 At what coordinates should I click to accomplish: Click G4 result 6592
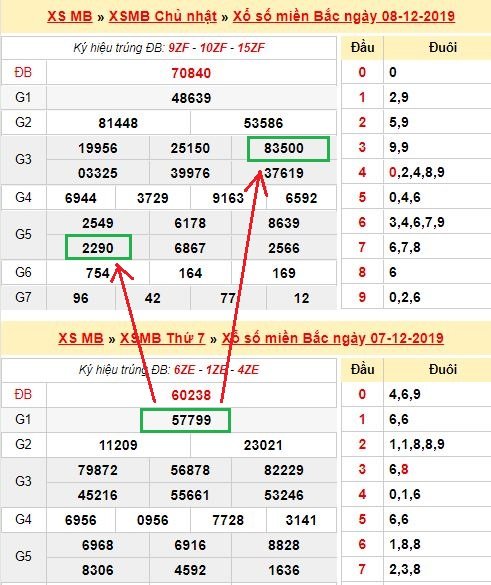301,198
